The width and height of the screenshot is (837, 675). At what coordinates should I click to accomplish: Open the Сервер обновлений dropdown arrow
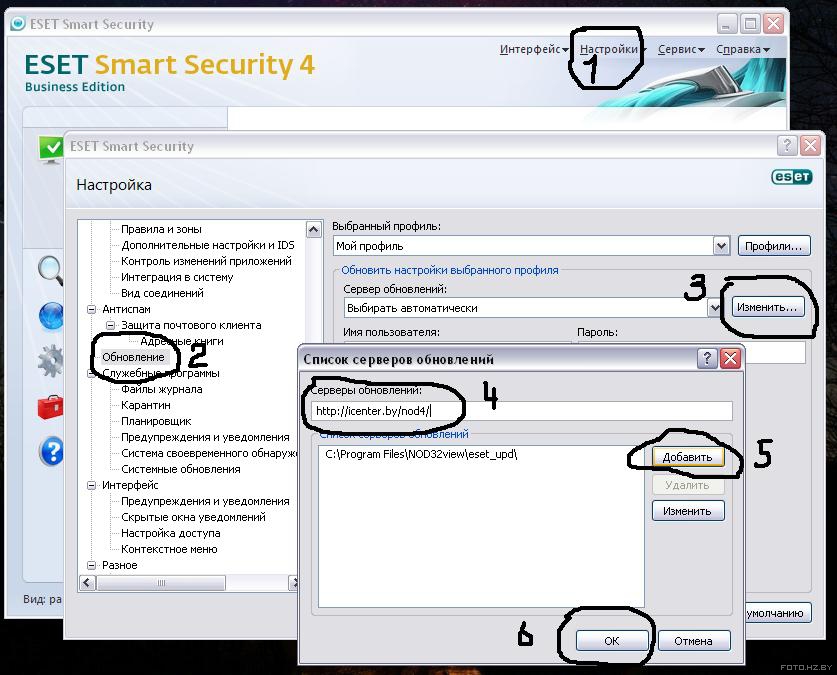point(714,308)
